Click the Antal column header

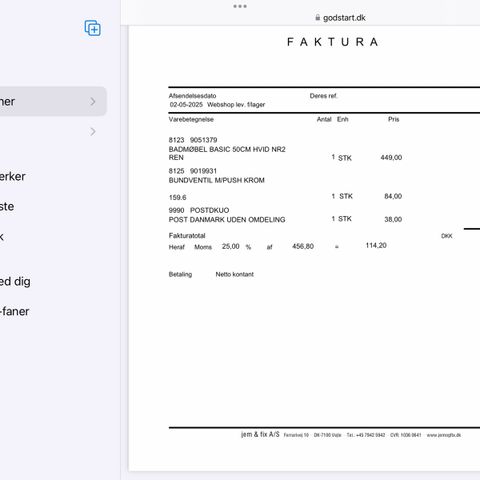coord(324,119)
